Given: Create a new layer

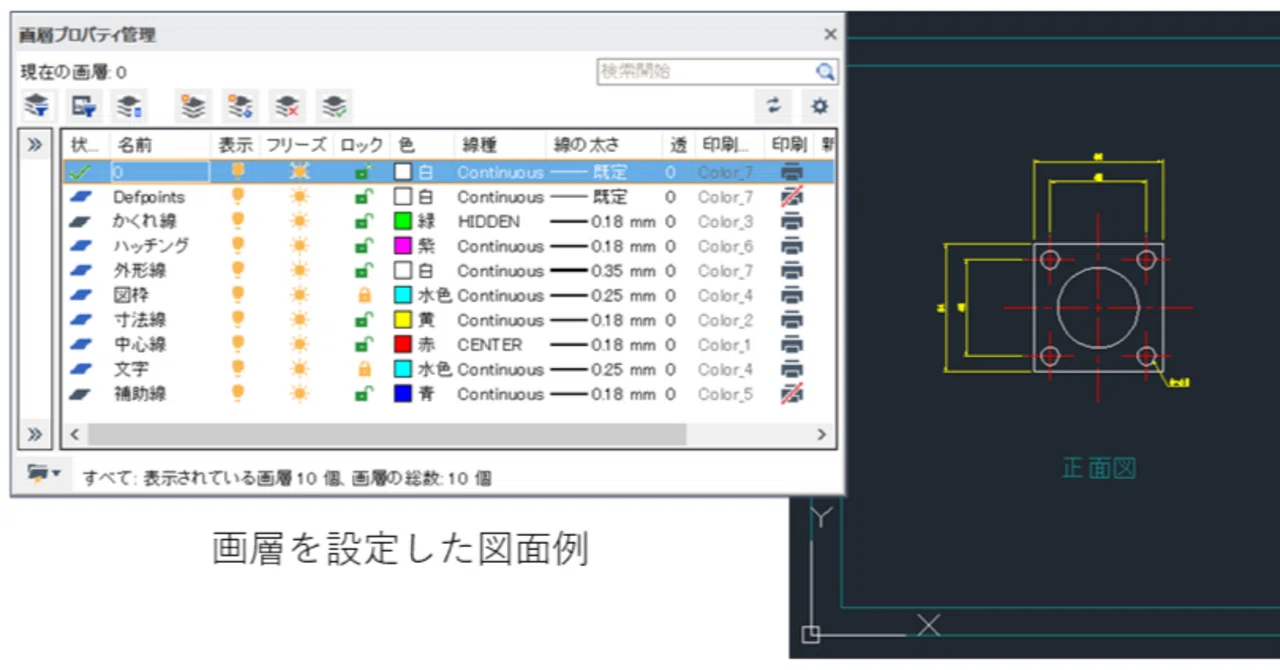Looking at the screenshot, I should pyautogui.click(x=194, y=106).
